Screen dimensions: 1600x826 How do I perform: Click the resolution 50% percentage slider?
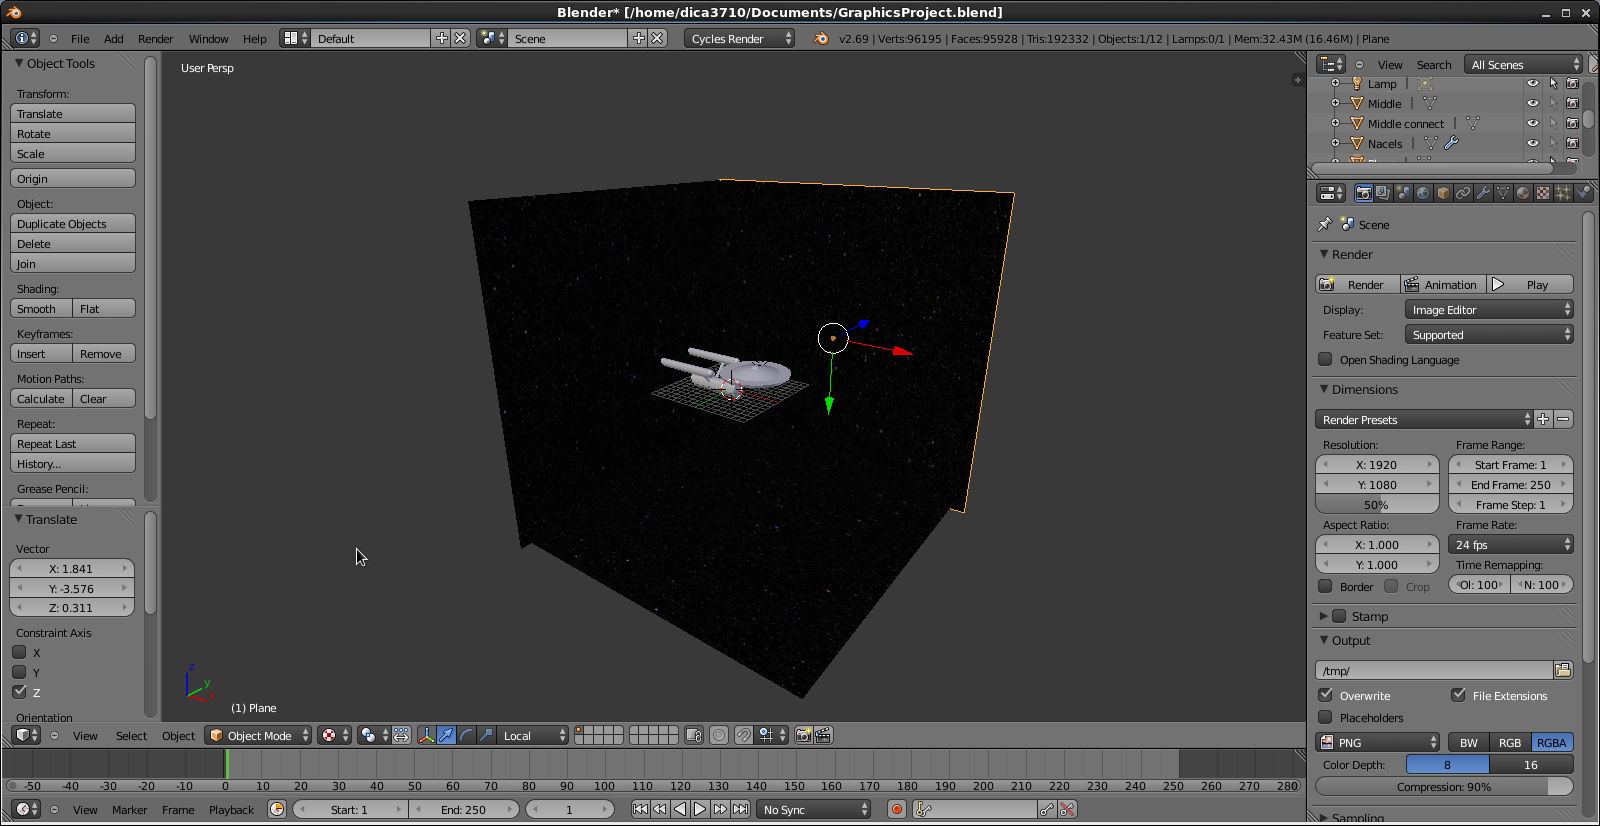pyautogui.click(x=1376, y=504)
